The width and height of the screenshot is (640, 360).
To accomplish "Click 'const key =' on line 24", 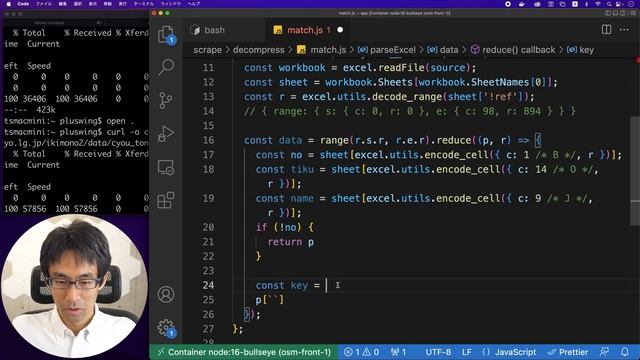I will click(288, 285).
